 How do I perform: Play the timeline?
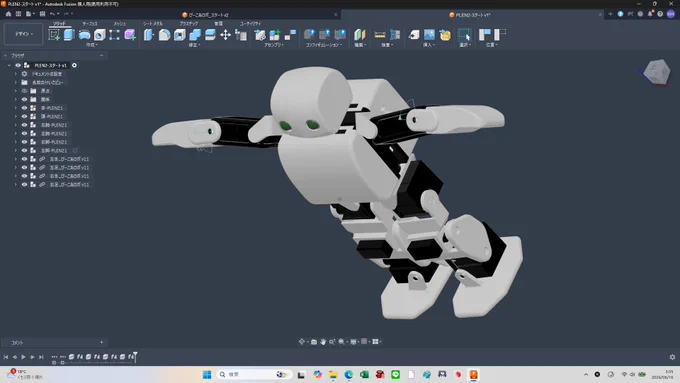[x=23, y=357]
